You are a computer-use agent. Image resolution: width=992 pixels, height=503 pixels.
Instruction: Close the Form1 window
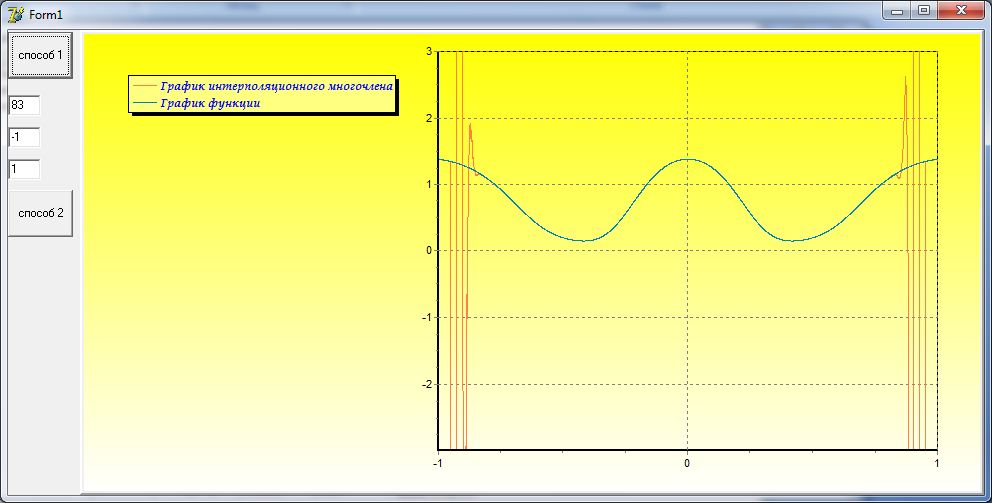coord(961,11)
